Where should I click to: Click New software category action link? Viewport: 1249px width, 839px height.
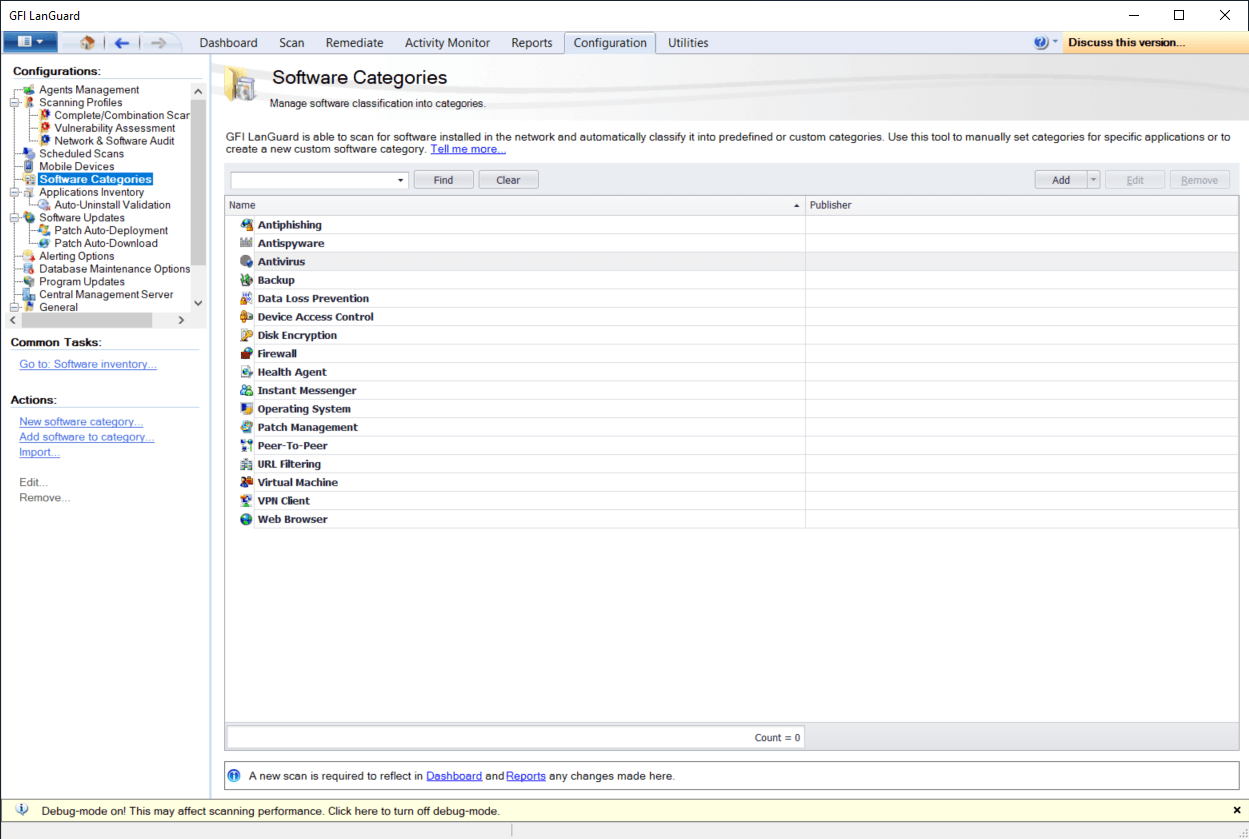tap(81, 422)
